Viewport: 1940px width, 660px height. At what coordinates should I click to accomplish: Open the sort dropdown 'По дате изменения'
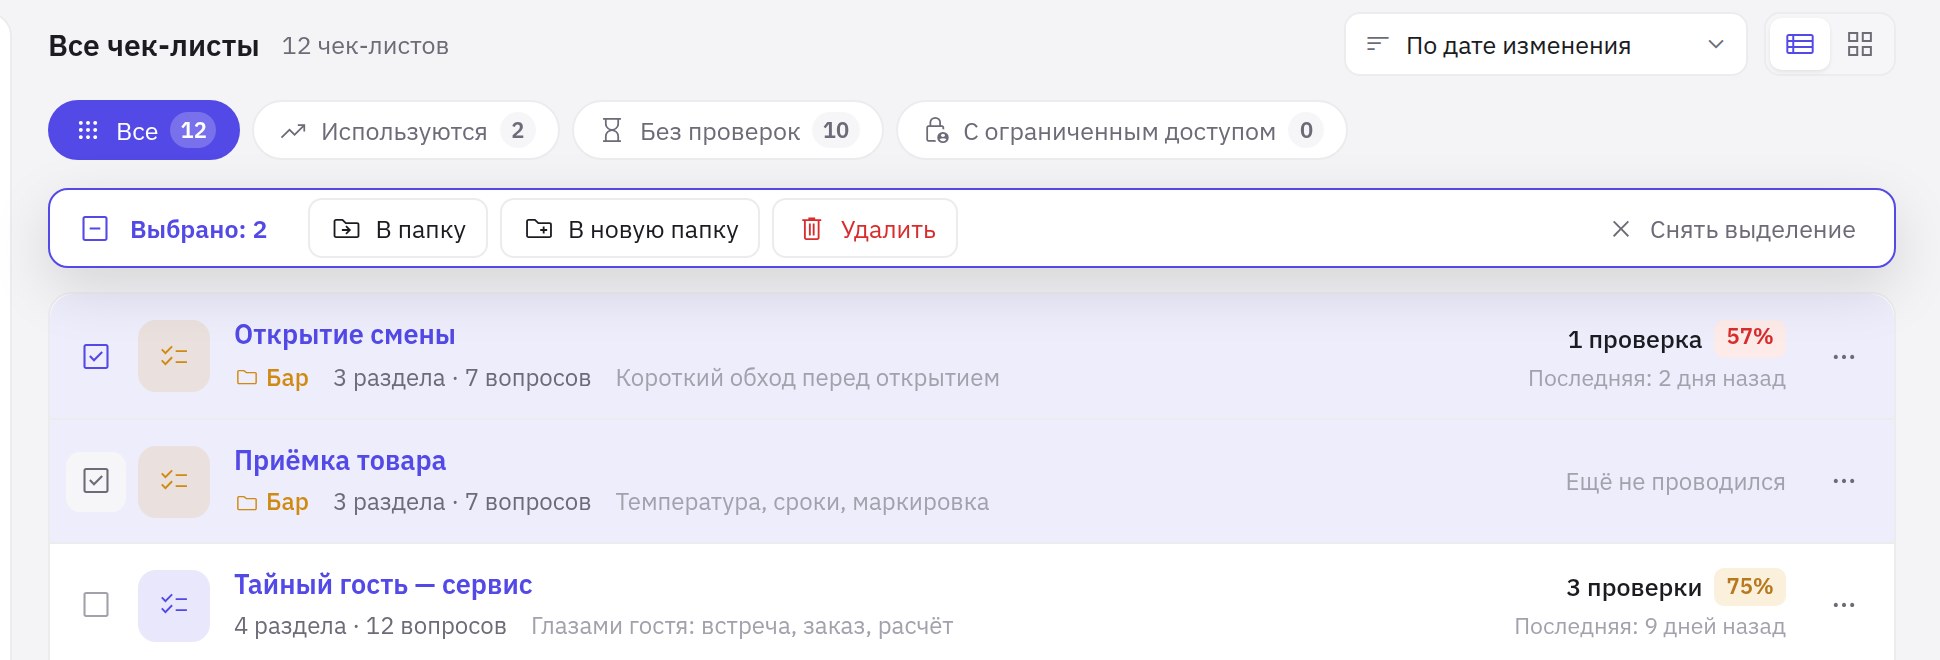pos(1545,44)
